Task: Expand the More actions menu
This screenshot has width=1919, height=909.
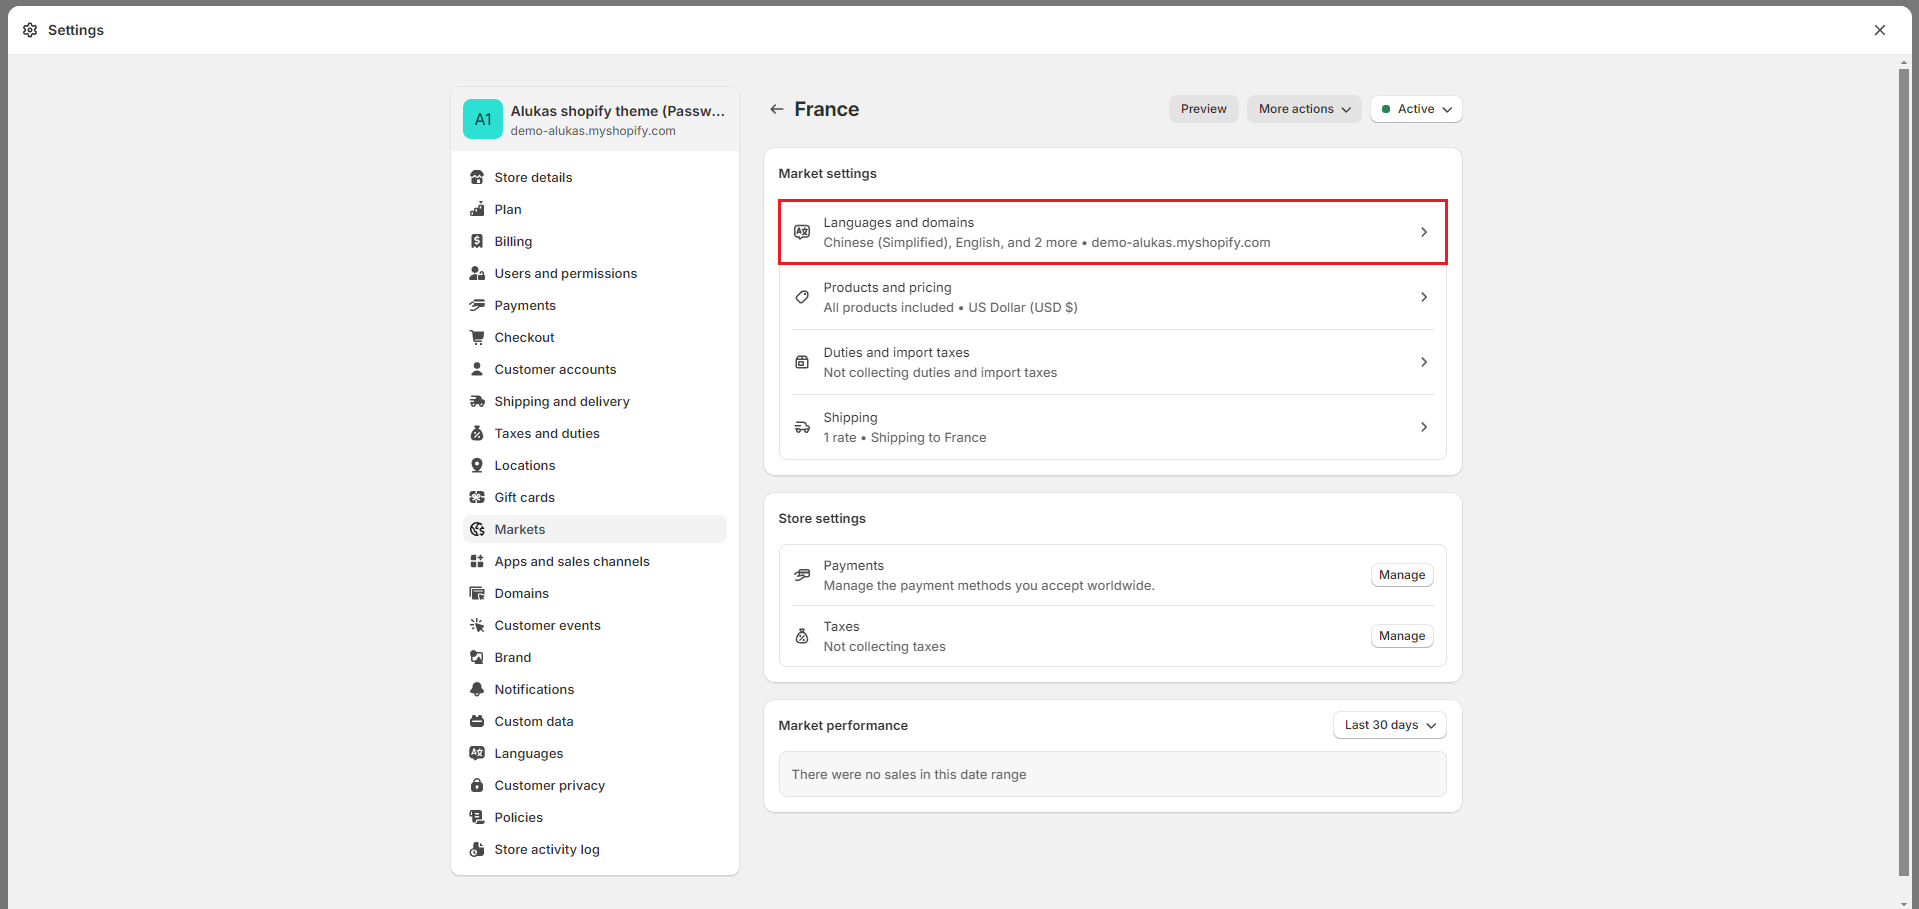Action: [1304, 109]
